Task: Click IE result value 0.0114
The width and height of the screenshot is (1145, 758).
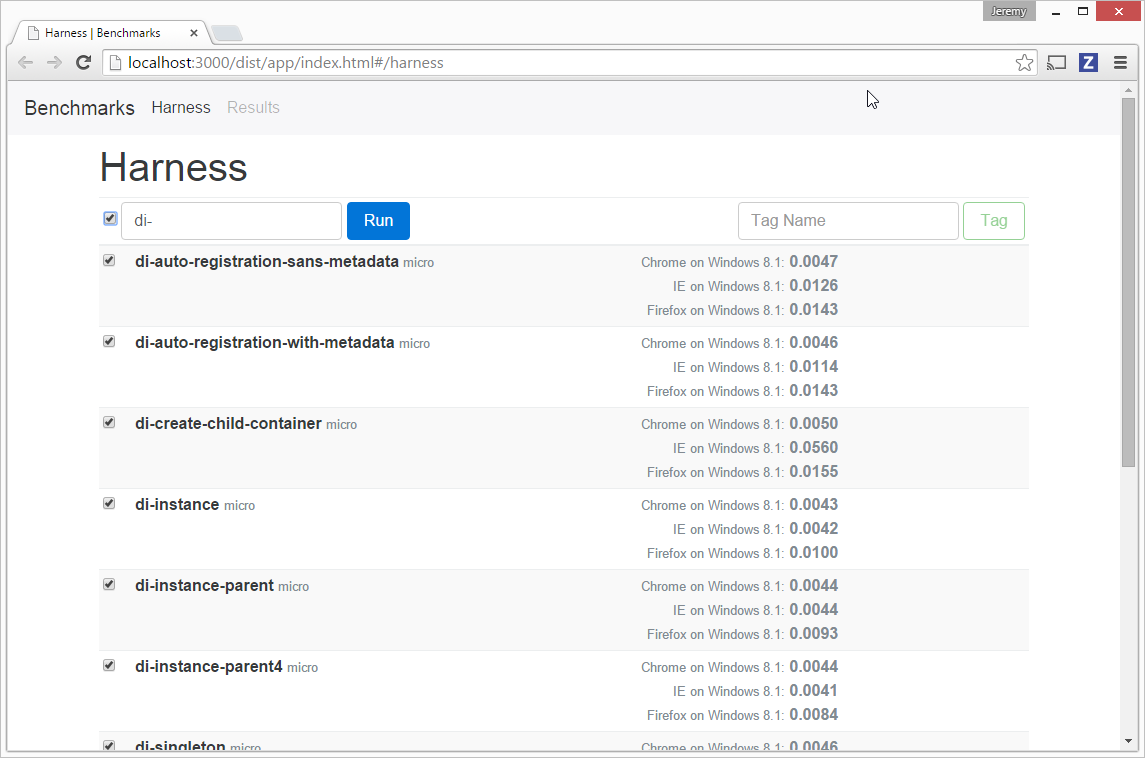Action: pyautogui.click(x=813, y=367)
